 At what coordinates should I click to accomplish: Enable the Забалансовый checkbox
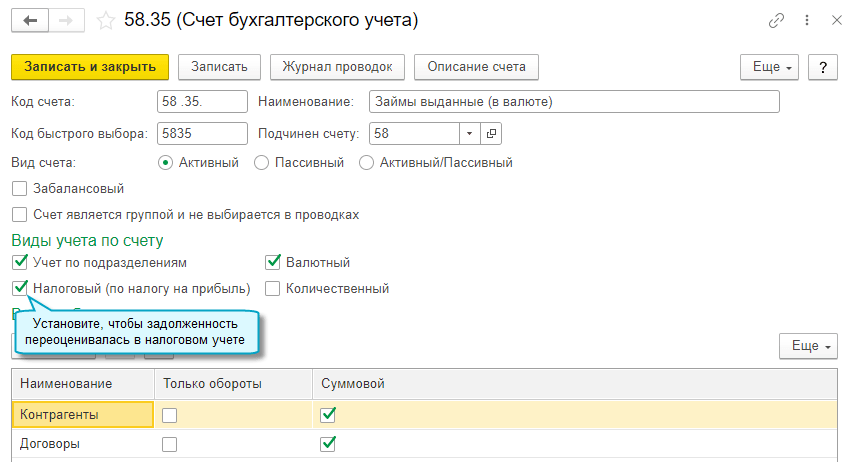19,188
